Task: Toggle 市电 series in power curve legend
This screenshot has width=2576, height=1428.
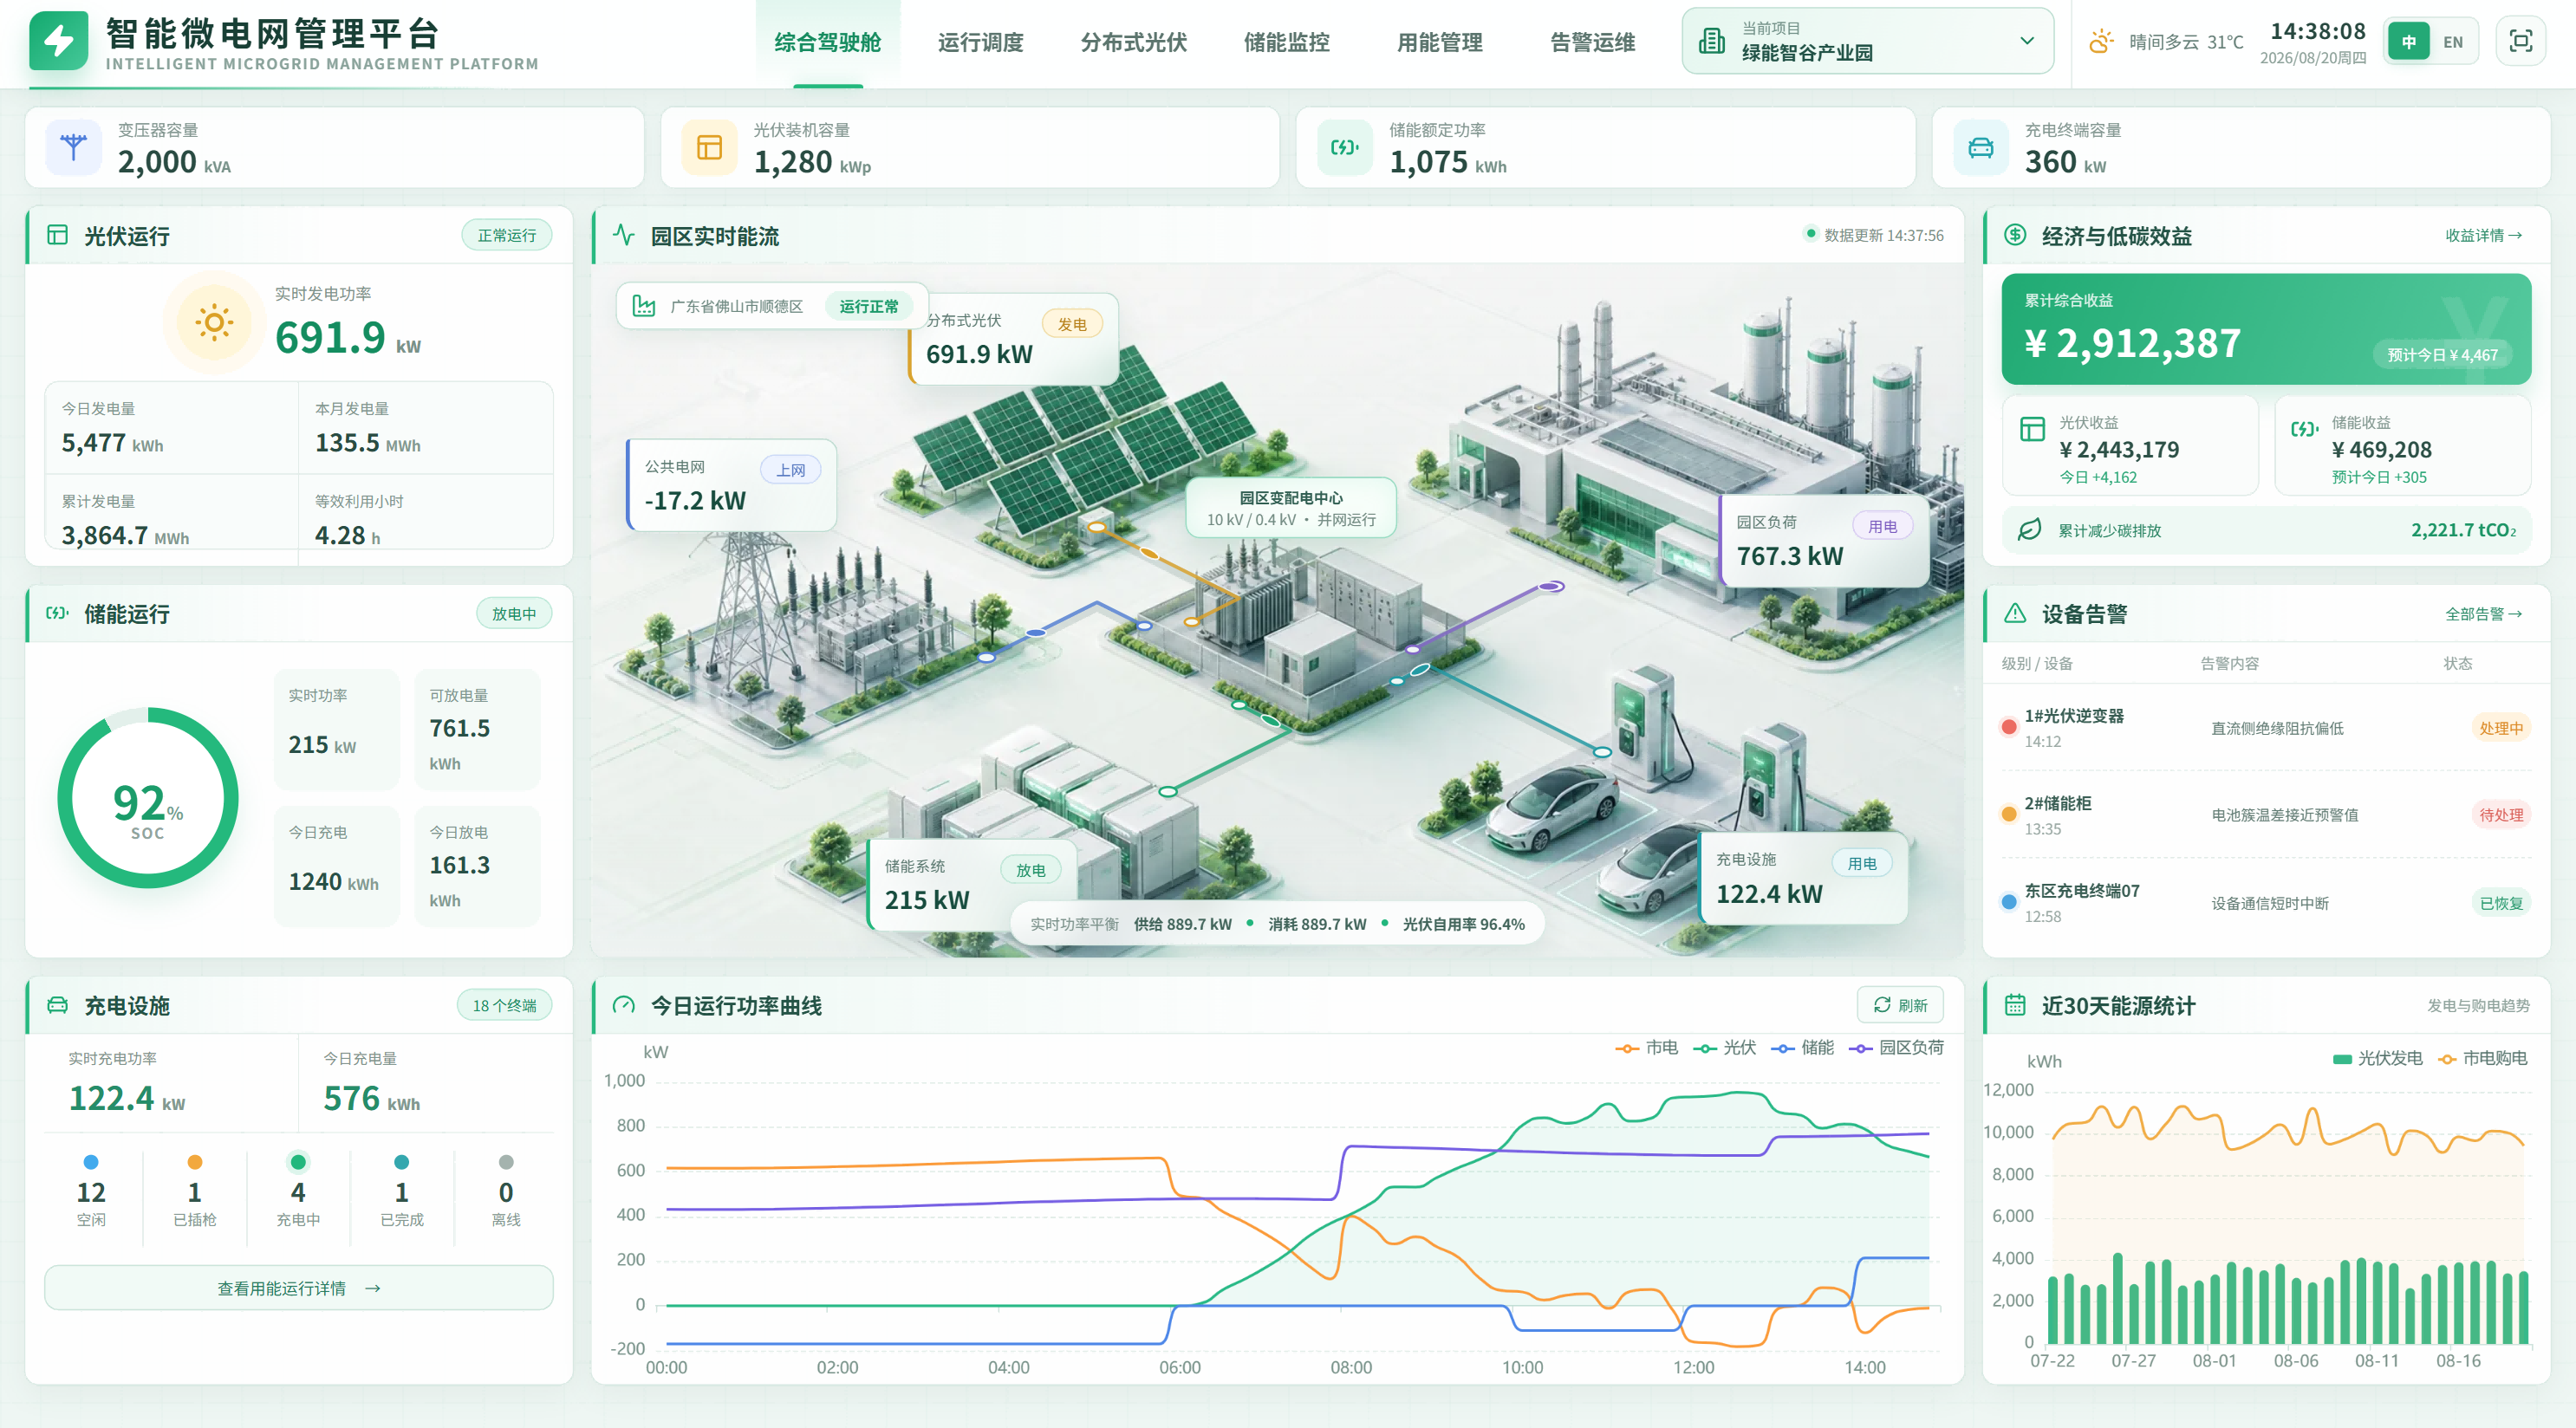Action: (x=1646, y=1047)
